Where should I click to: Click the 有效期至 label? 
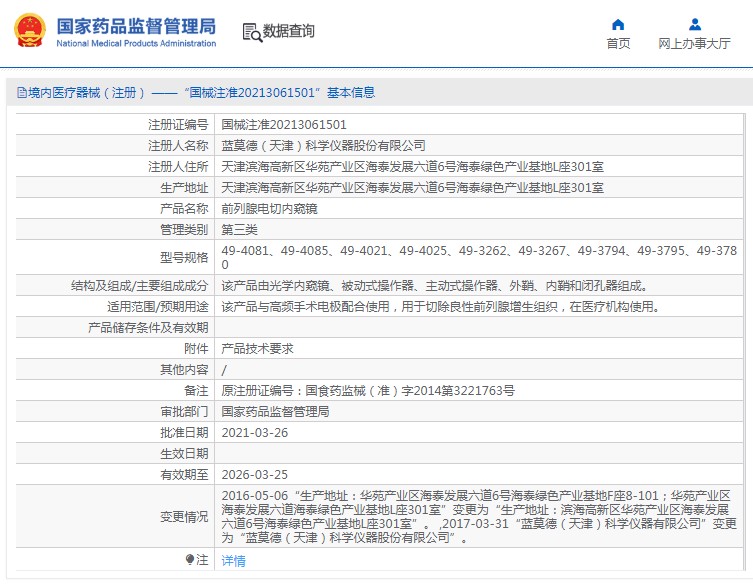pos(184,474)
